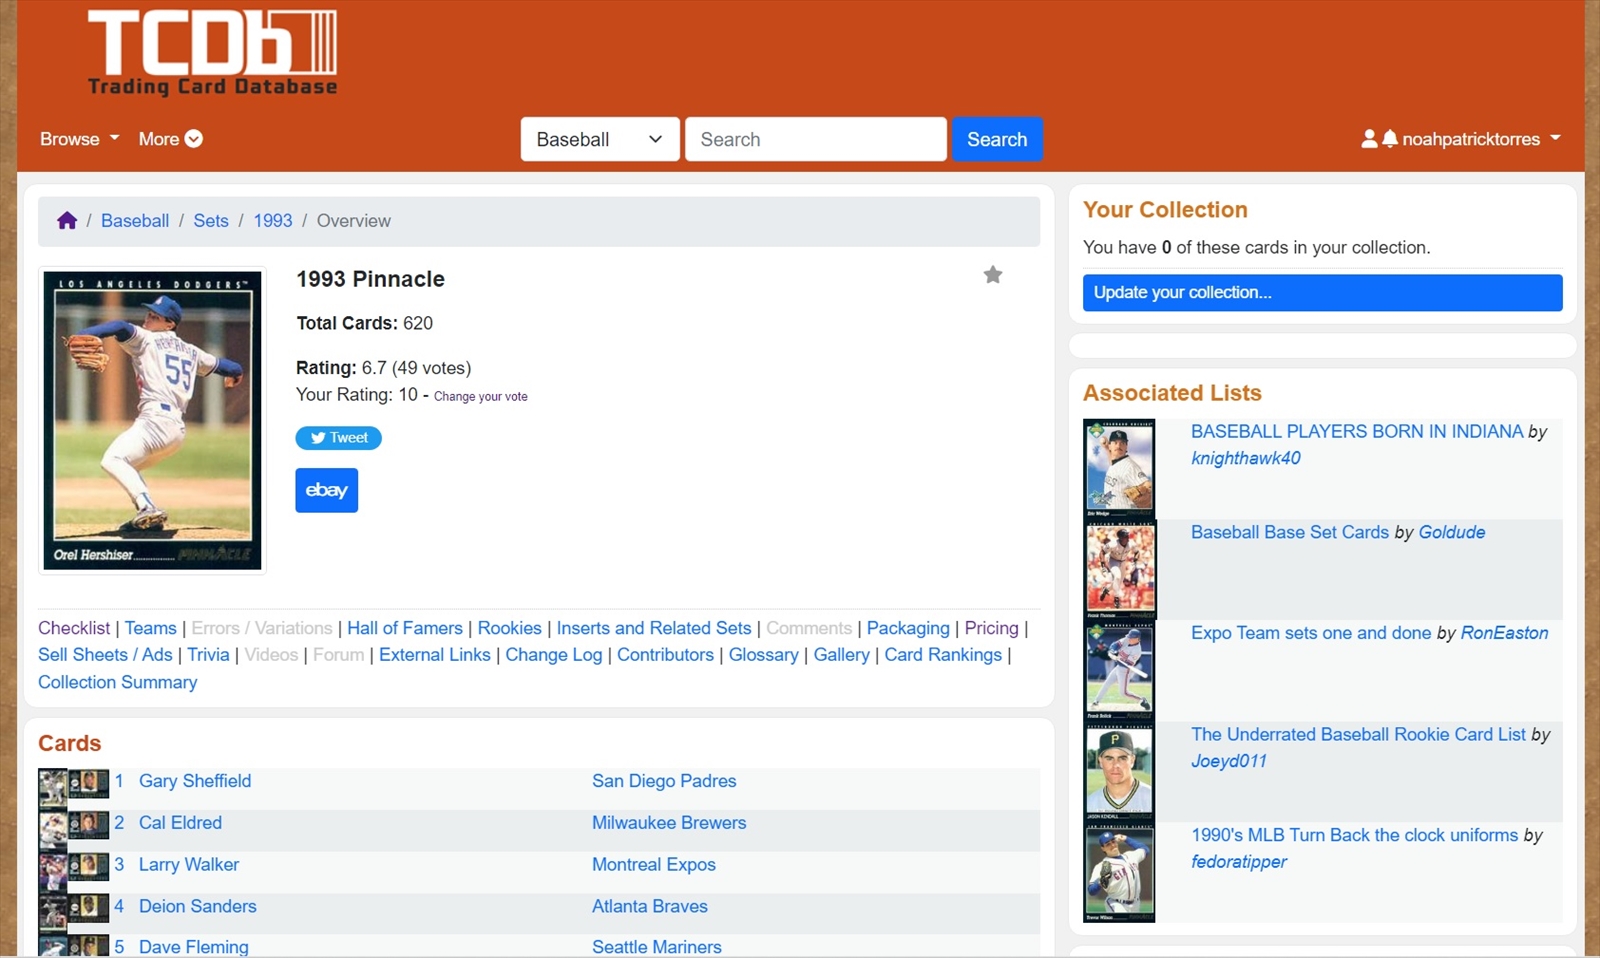1600x958 pixels.
Task: Open Cal Eldred card link
Action: pyautogui.click(x=180, y=823)
